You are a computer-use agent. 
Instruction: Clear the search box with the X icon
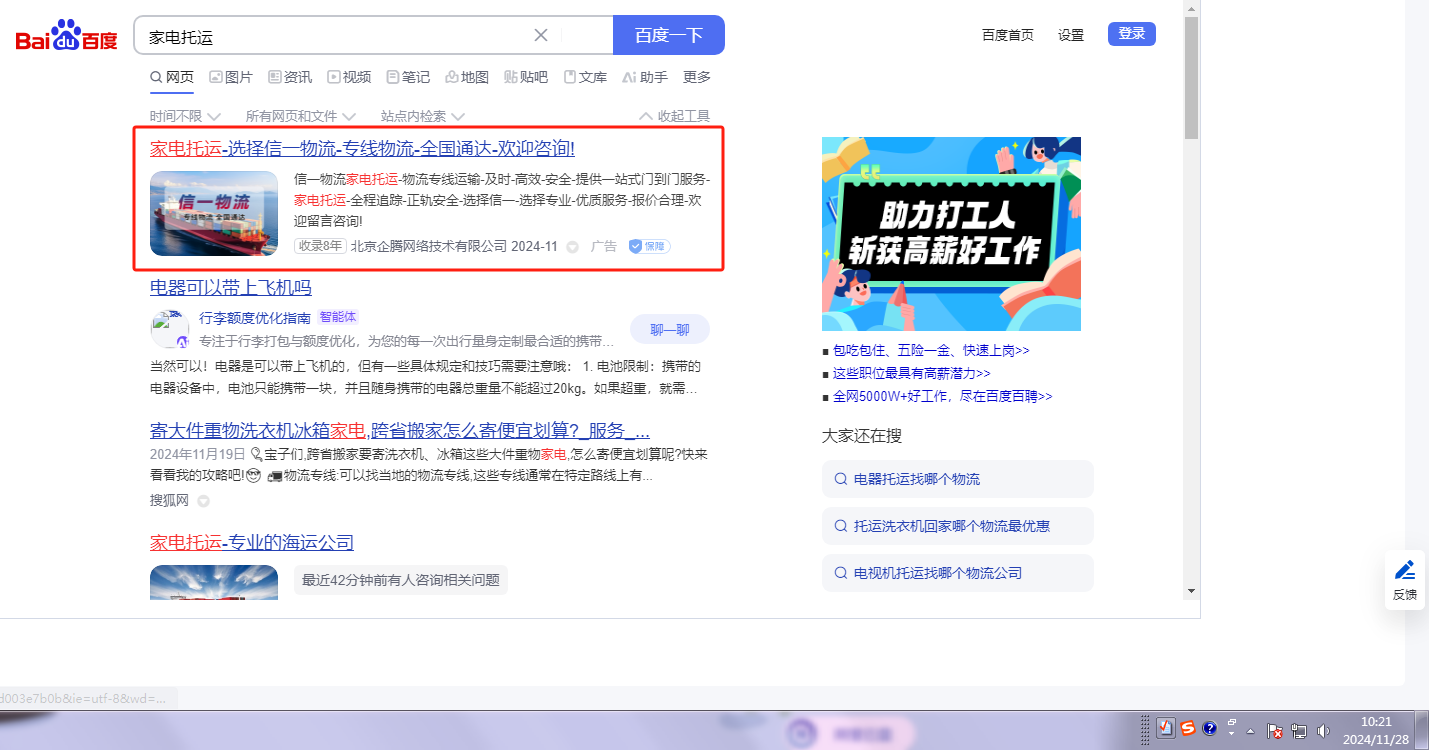(541, 35)
